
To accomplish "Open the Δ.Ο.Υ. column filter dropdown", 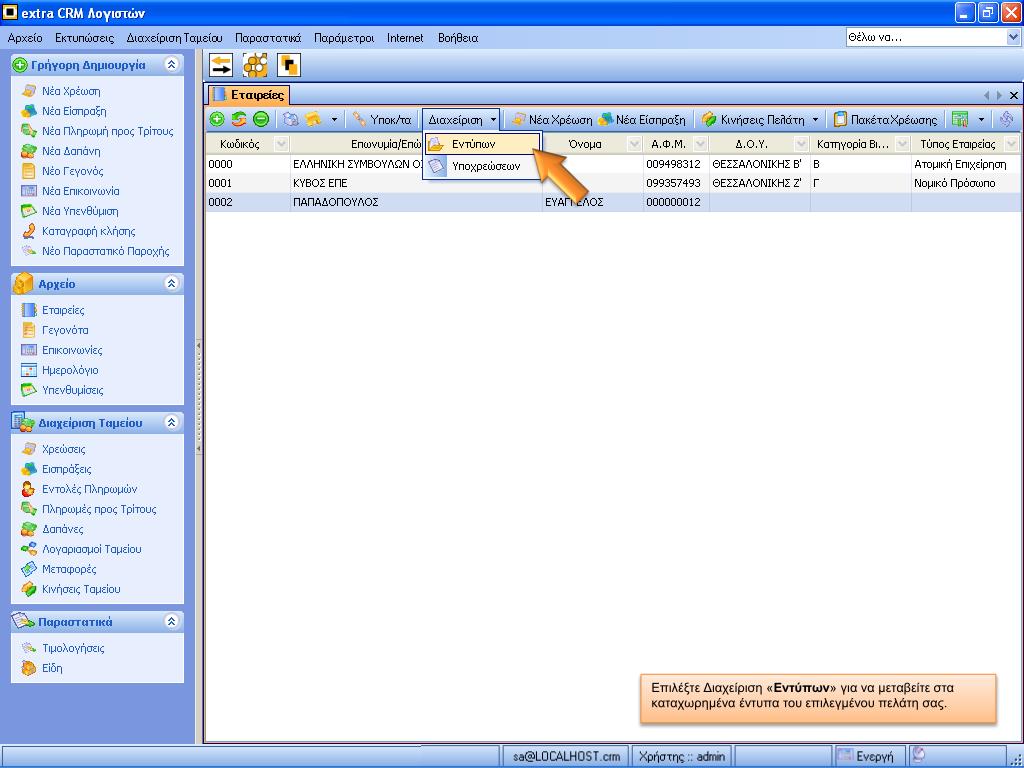I will (801, 144).
